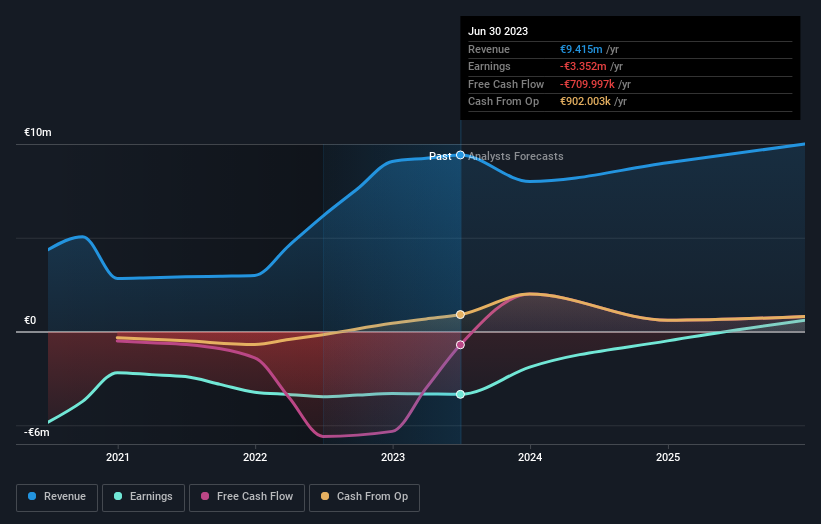Click the orange Cash From Op legend dot

tap(325, 496)
